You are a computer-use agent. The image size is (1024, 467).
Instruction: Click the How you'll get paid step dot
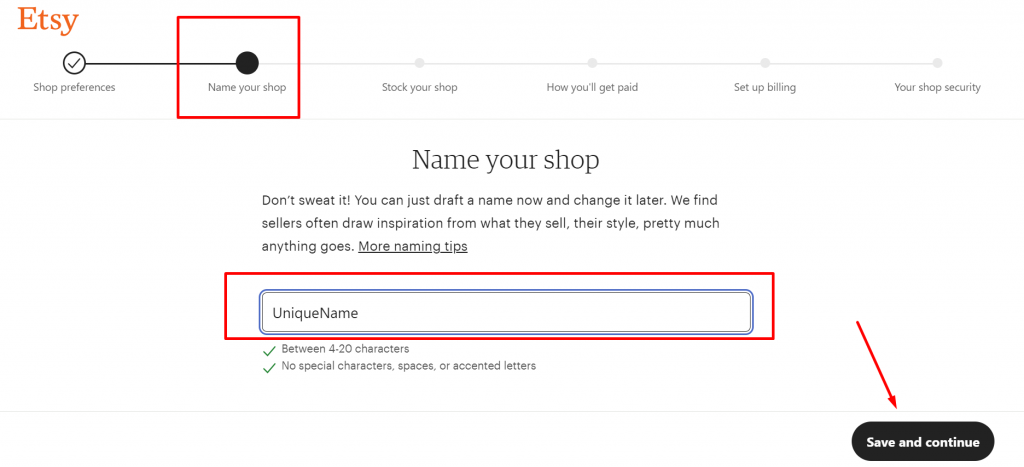click(x=592, y=63)
